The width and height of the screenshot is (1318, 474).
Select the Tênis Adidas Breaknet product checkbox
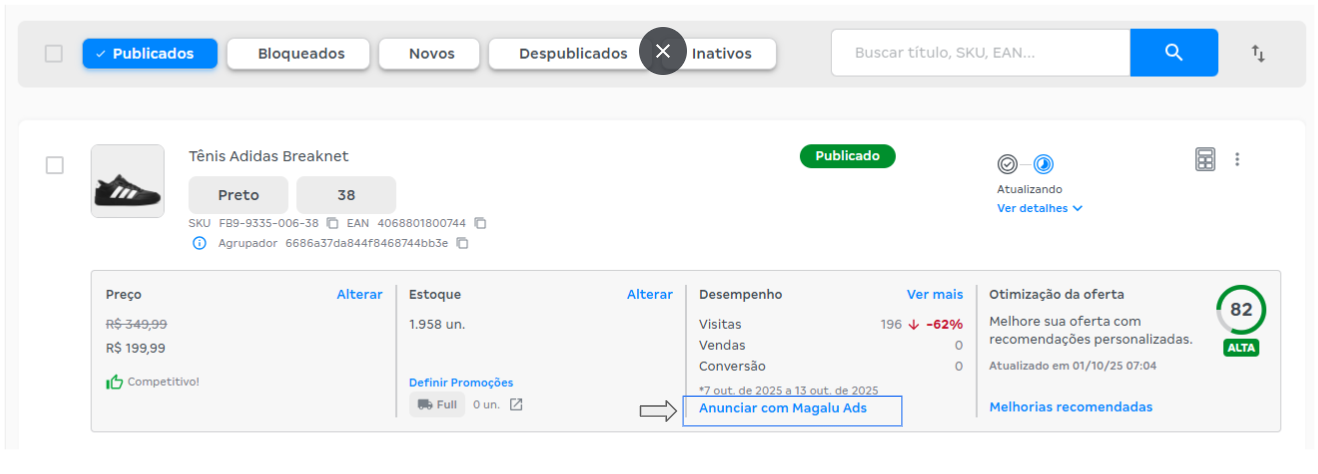tap(55, 165)
